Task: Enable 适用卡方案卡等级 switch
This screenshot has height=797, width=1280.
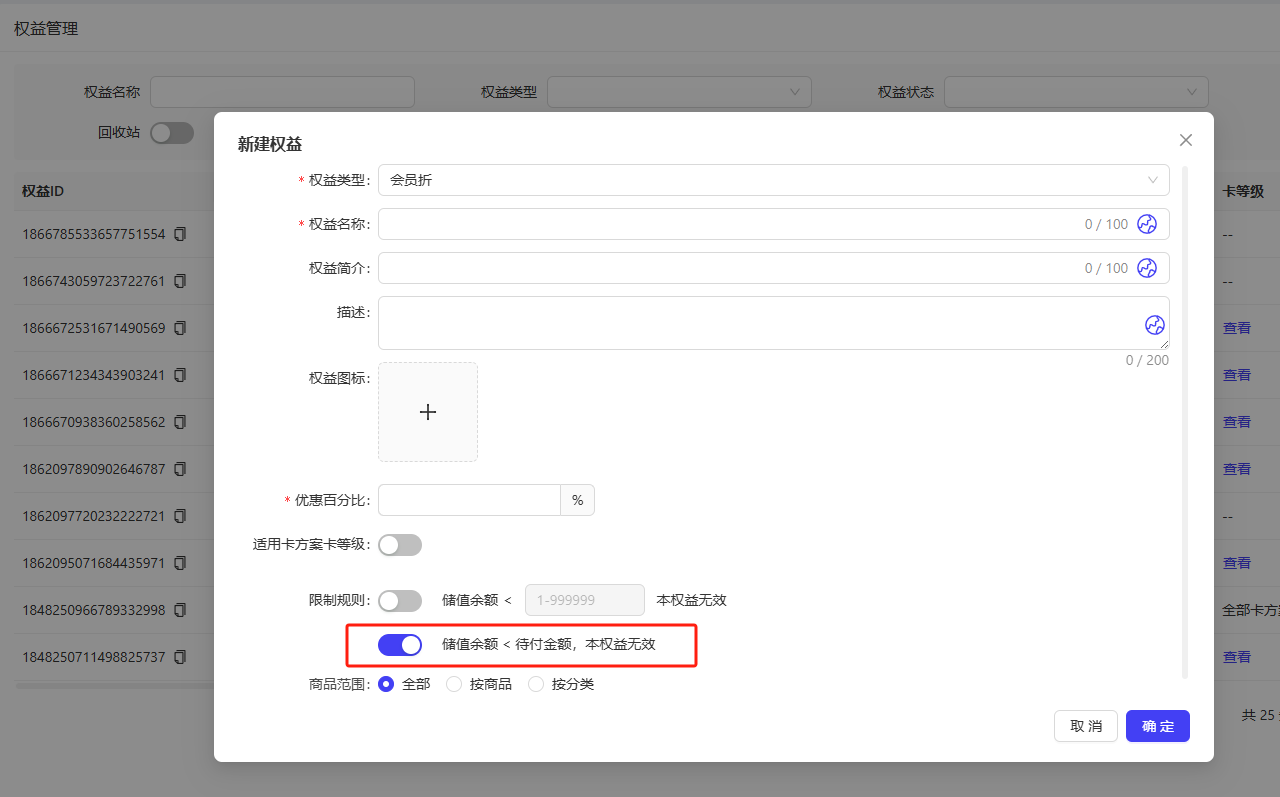Action: [400, 545]
